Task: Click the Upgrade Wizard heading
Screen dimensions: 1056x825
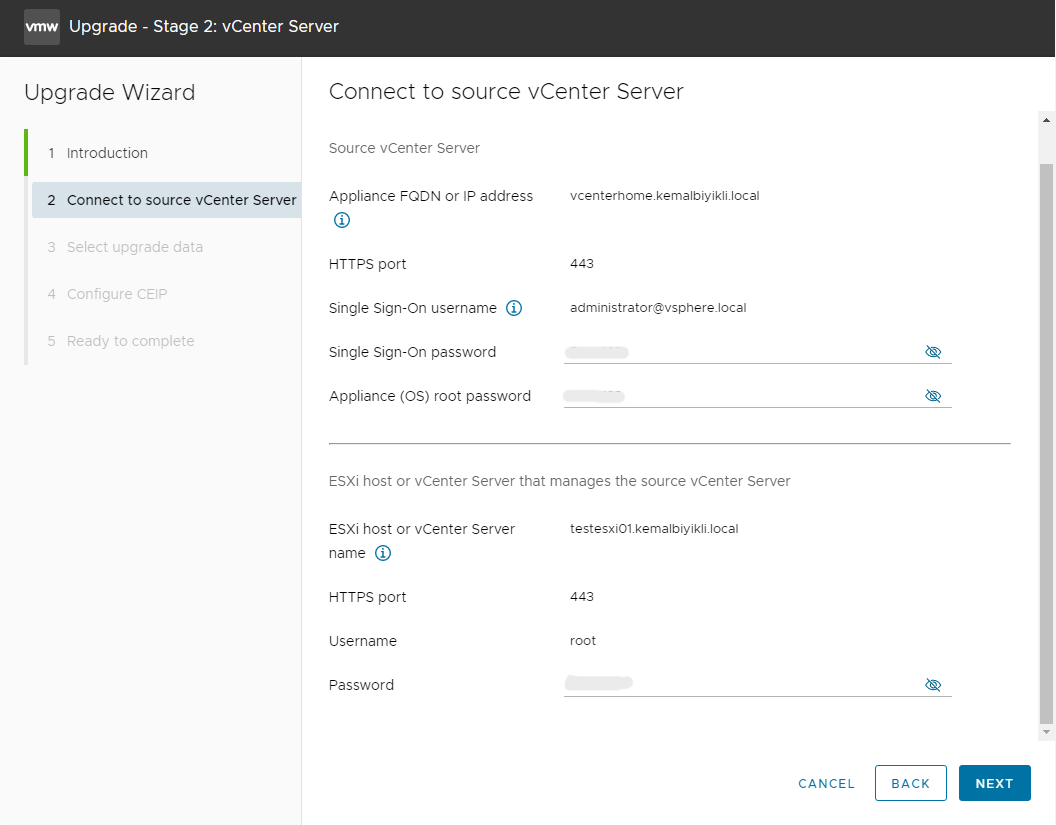Action: click(110, 92)
